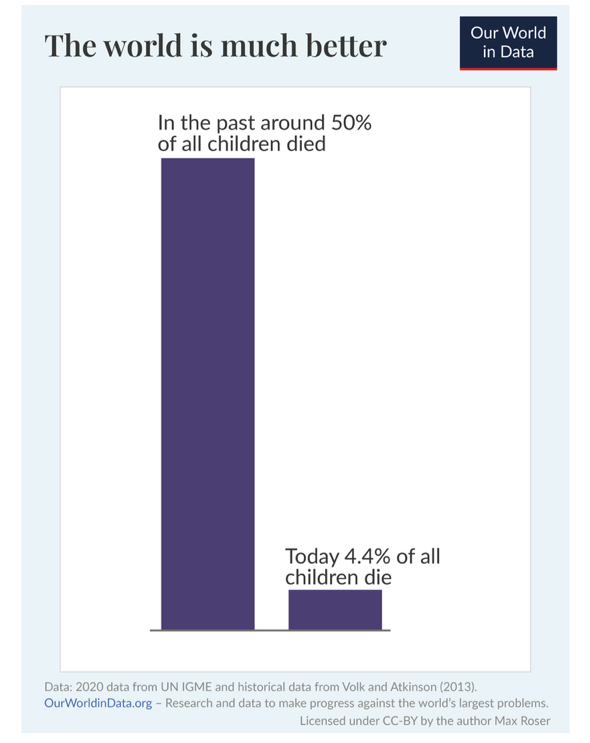
Task: Click the words 'in Data' in the logo
Action: [x=508, y=52]
